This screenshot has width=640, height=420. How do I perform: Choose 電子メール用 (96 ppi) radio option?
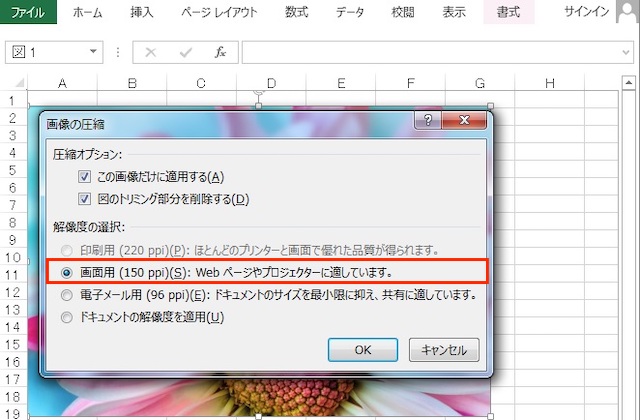[x=67, y=295]
